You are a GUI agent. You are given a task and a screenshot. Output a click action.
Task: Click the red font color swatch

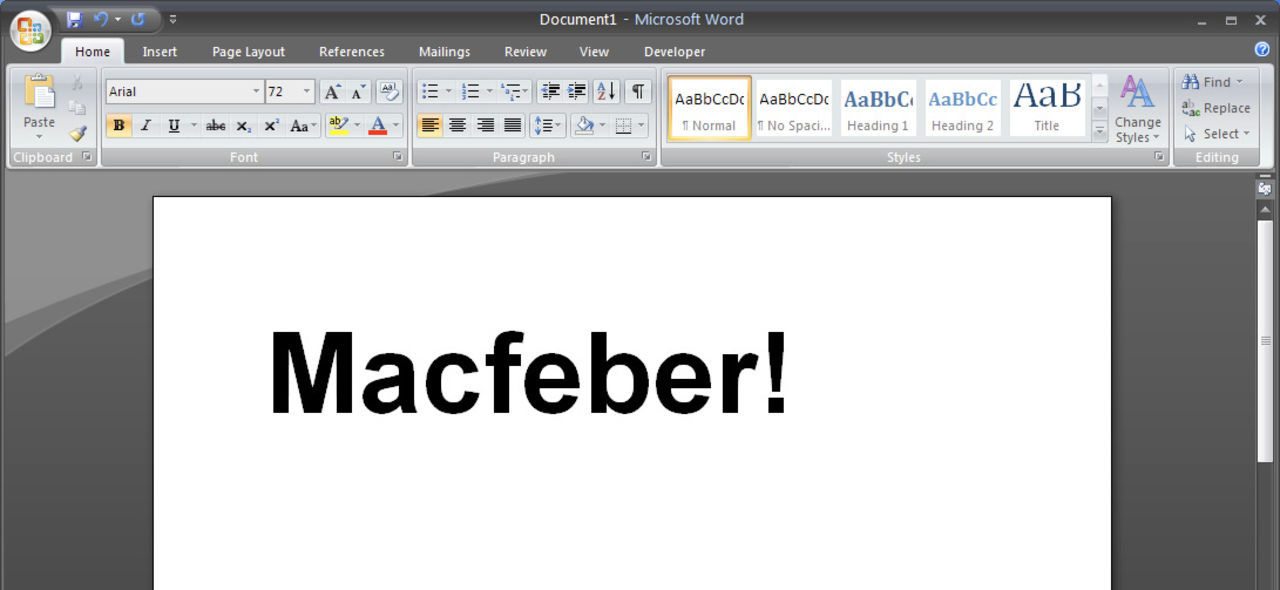pos(378,126)
